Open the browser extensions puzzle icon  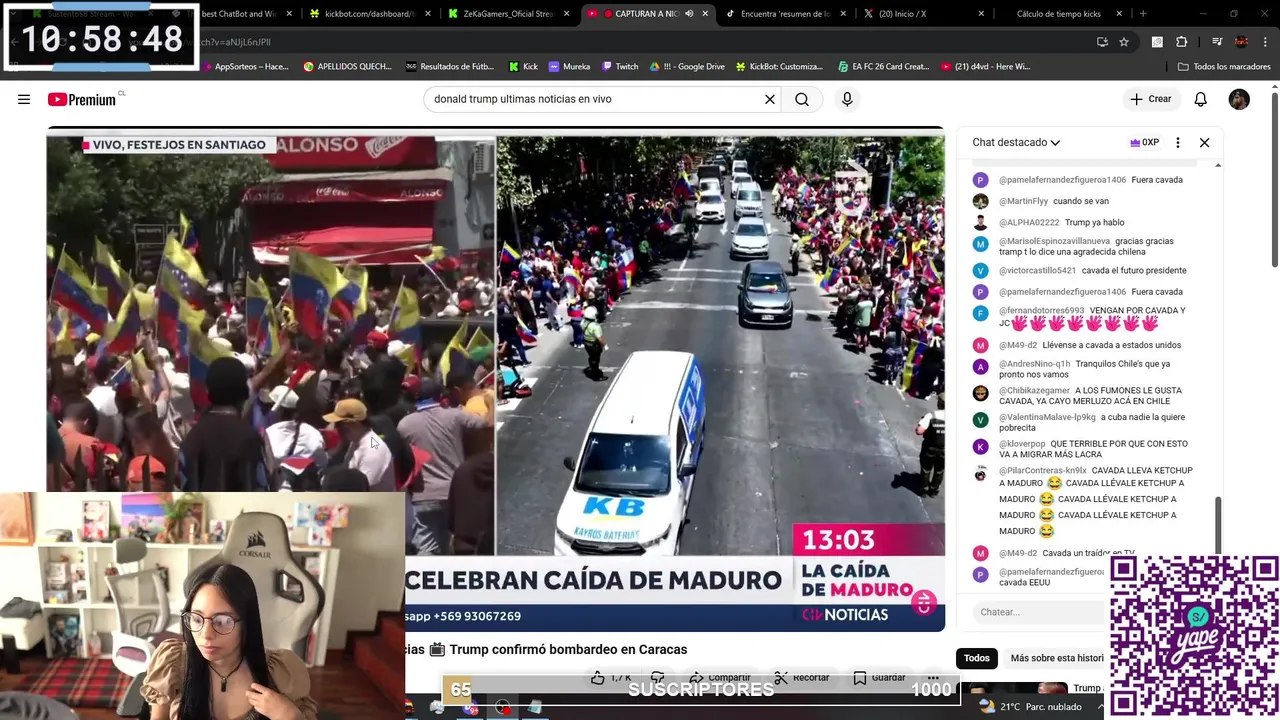coord(1181,42)
